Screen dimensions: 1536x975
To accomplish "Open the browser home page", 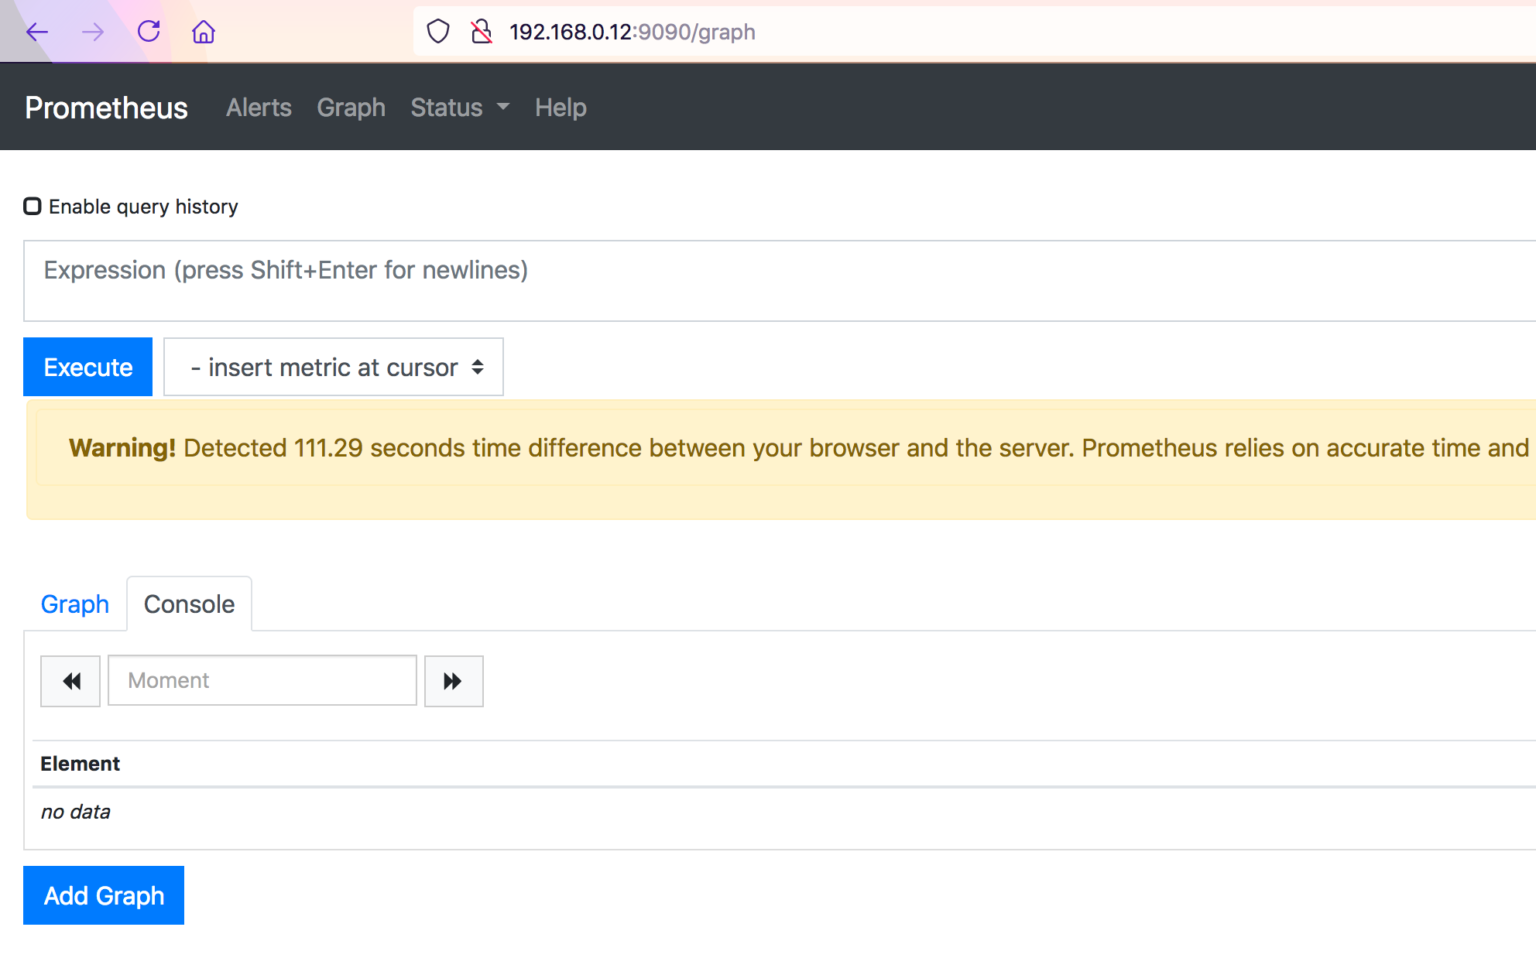I will (x=203, y=31).
